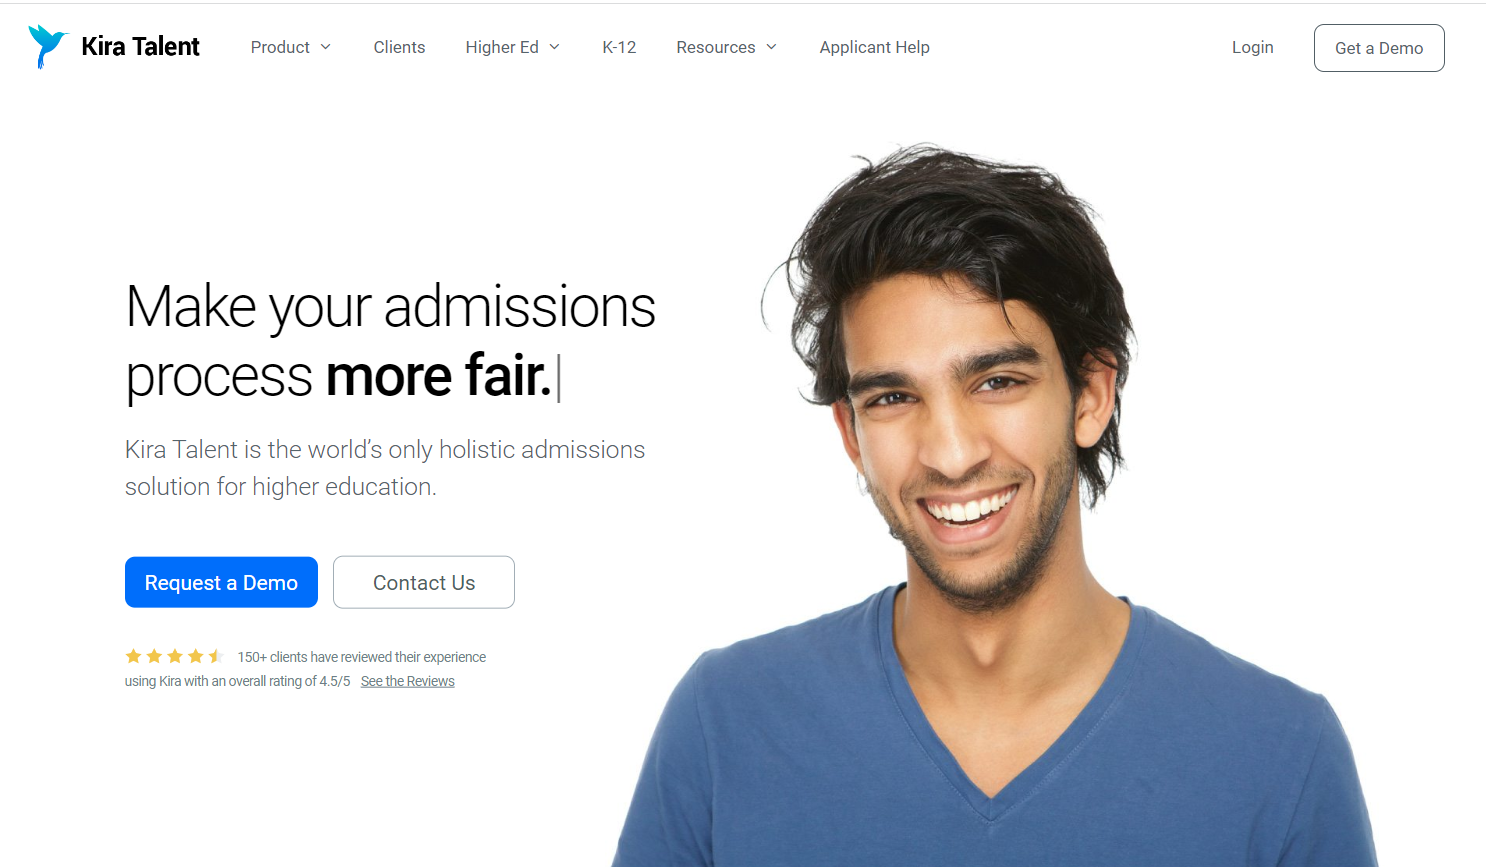Image resolution: width=1486 pixels, height=867 pixels.
Task: Go to the Clients page
Action: pyautogui.click(x=399, y=47)
